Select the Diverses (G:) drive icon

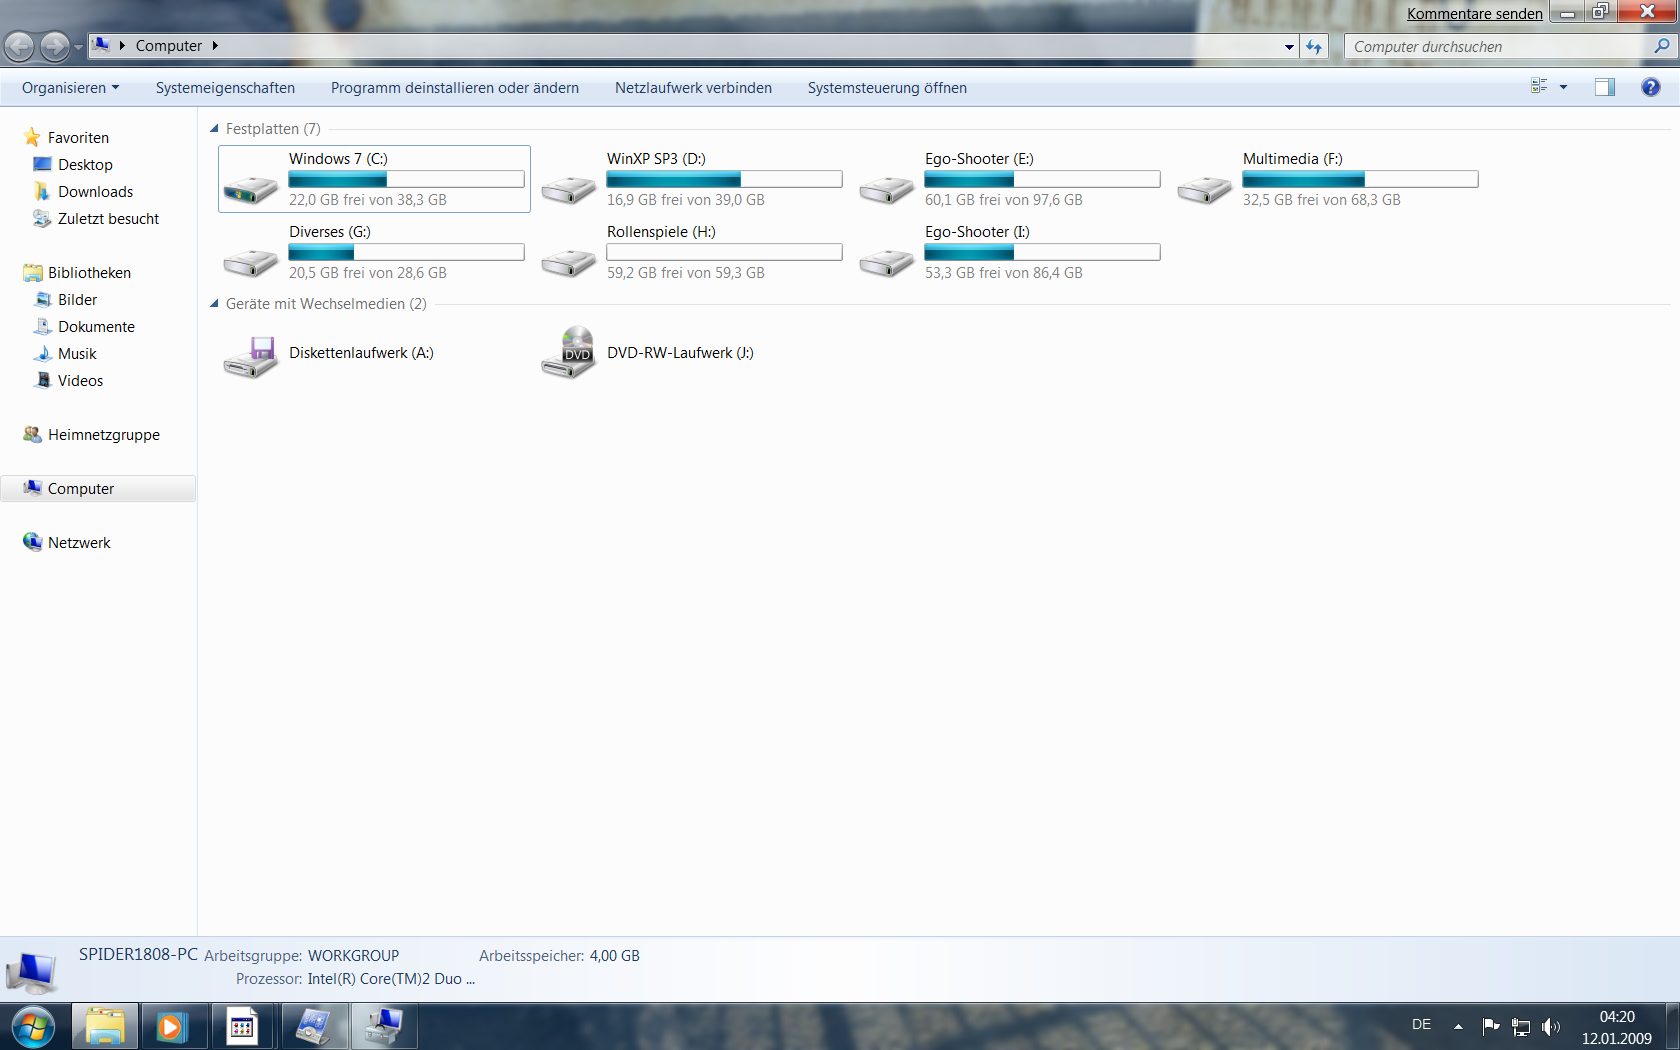tap(250, 262)
